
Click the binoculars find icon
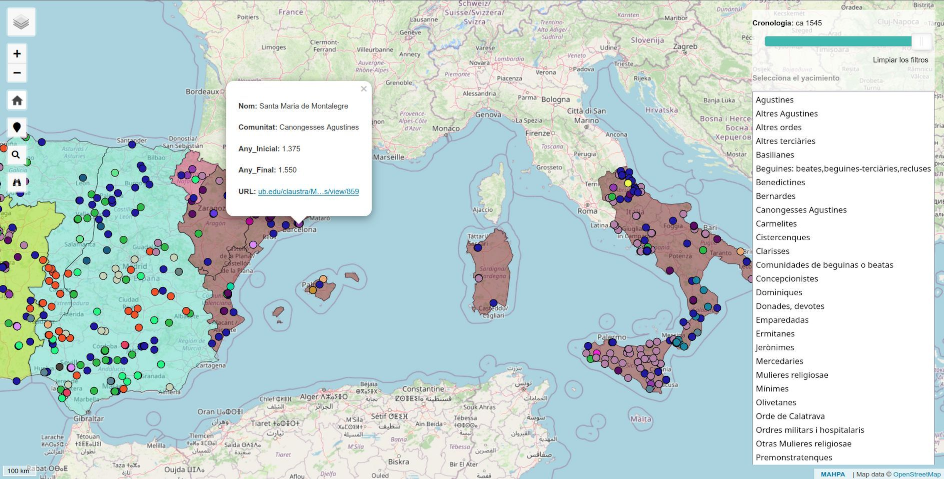(x=18, y=182)
